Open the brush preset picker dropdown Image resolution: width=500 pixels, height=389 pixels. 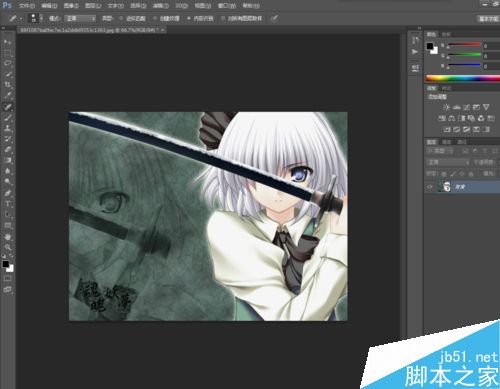(x=36, y=18)
